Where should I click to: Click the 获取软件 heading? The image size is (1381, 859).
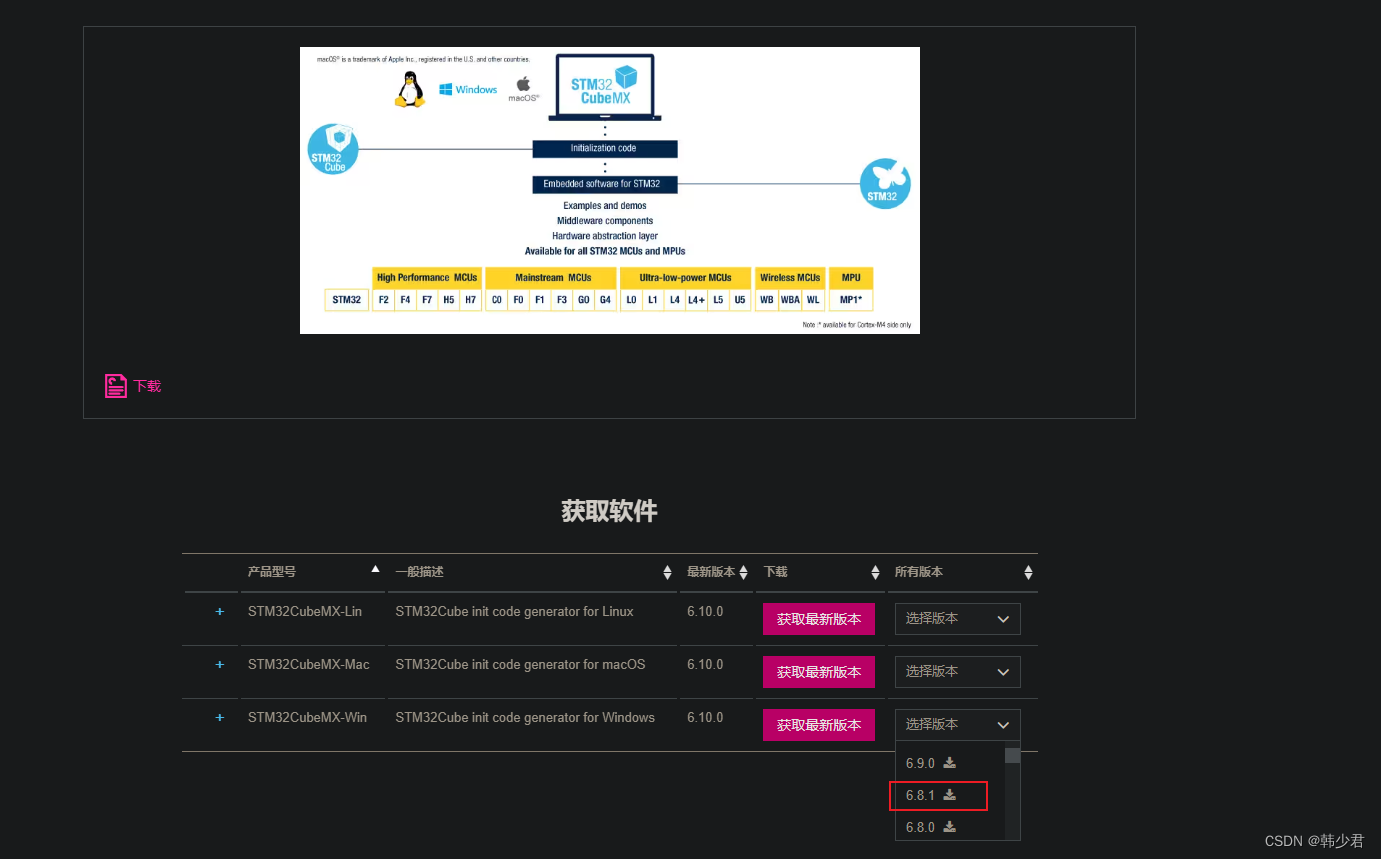[610, 511]
